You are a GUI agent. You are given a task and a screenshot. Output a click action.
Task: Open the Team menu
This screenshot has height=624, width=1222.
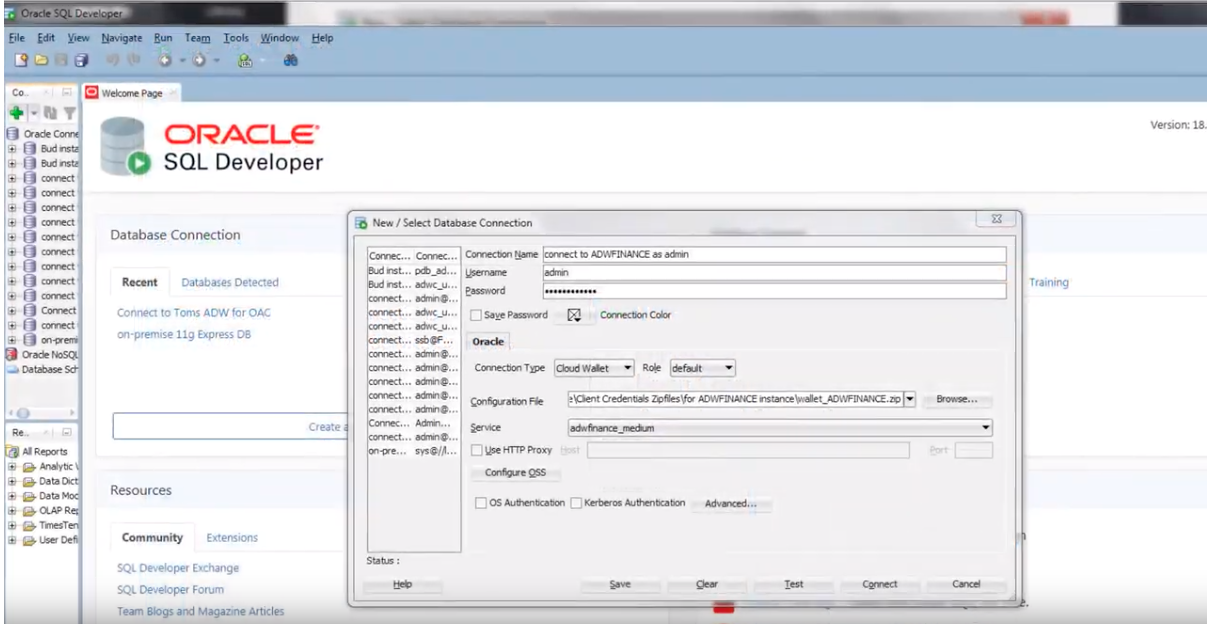coord(198,38)
